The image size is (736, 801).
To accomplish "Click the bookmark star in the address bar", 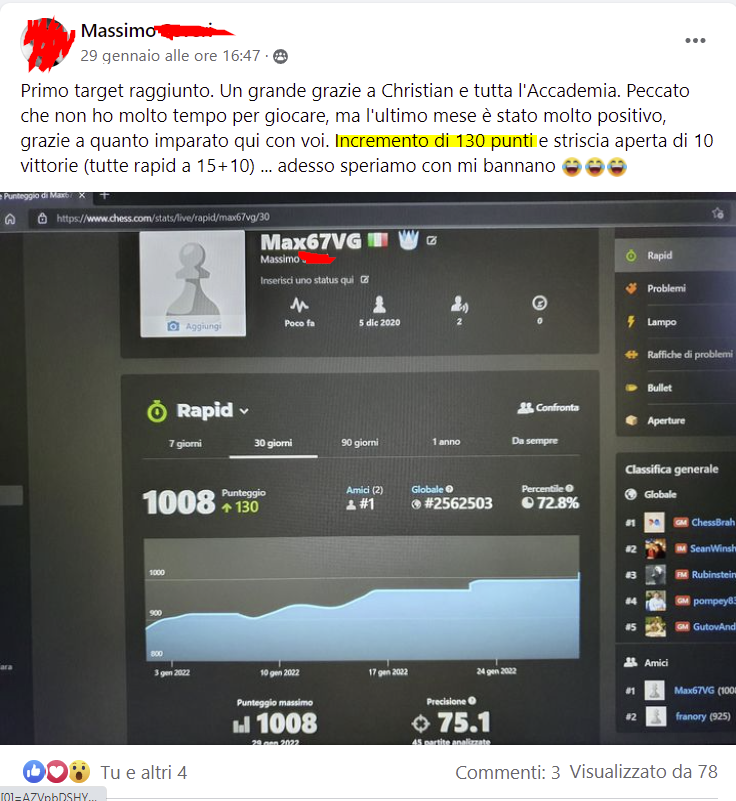I will click(x=718, y=214).
